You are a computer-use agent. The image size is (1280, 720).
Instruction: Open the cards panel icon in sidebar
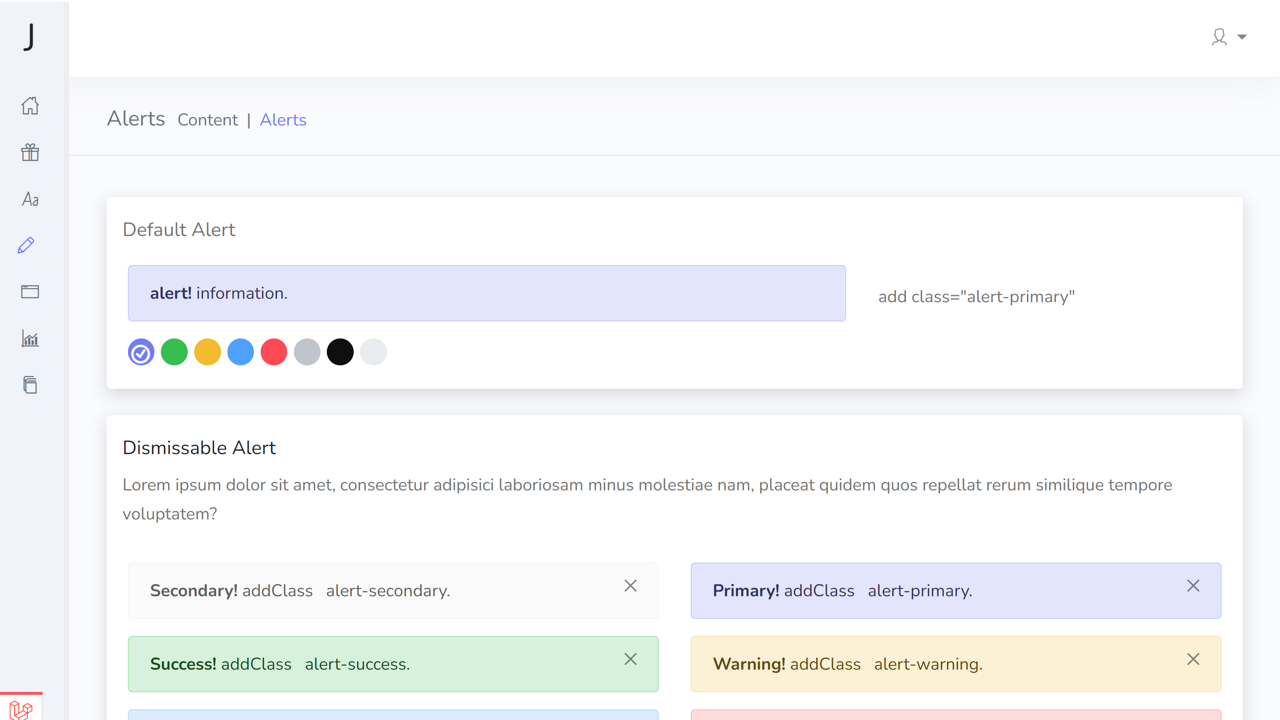[30, 291]
